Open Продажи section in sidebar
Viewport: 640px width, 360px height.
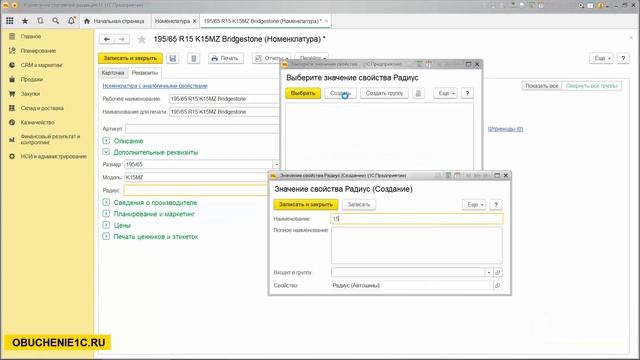(31, 79)
